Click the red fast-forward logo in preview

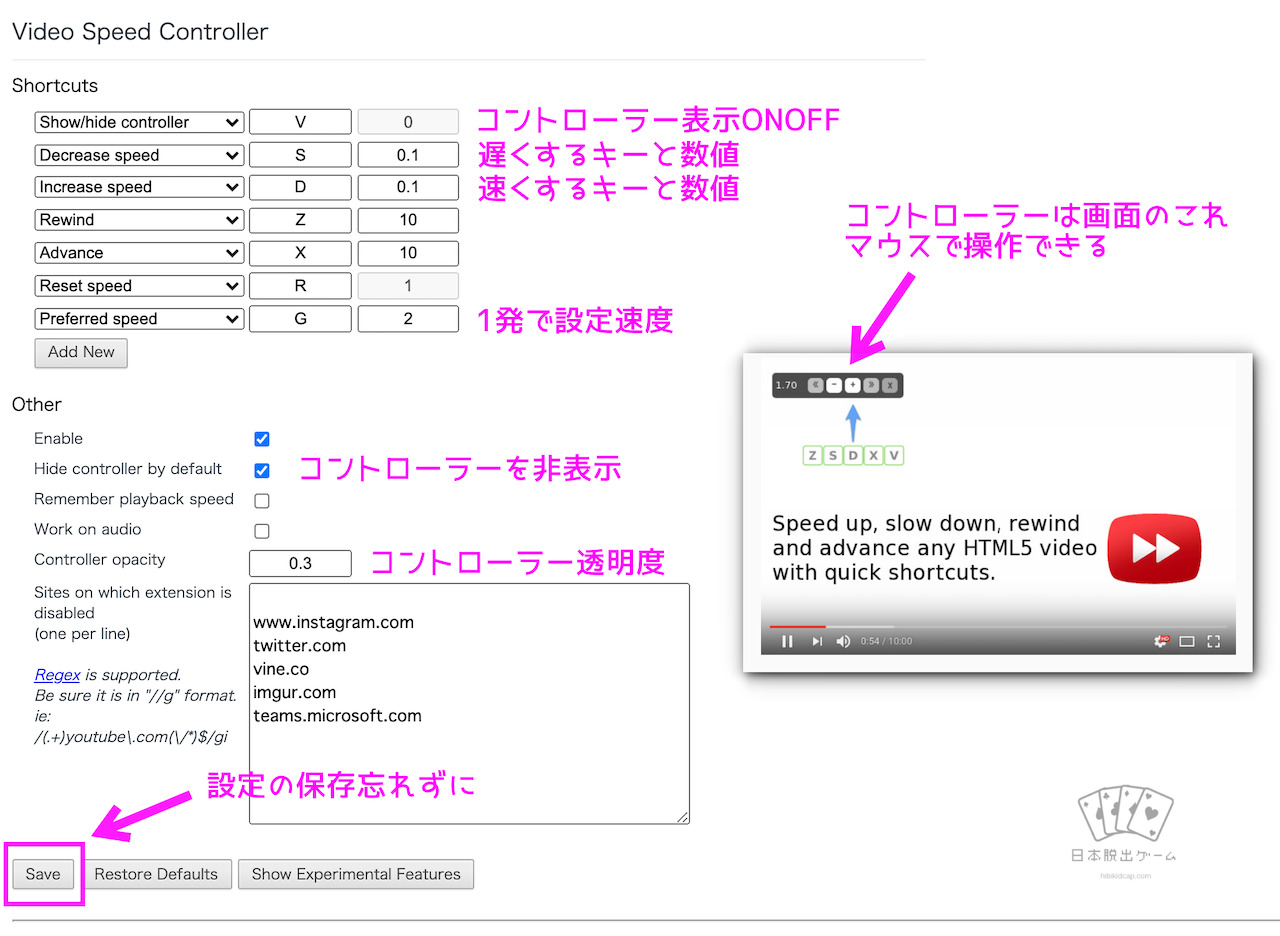coord(1154,548)
